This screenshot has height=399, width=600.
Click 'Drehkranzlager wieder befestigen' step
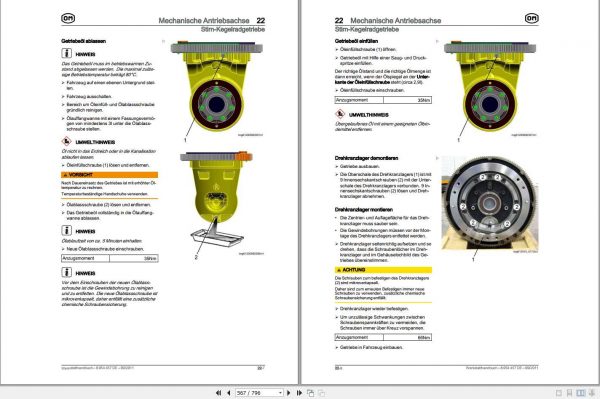pyautogui.click(x=374, y=309)
